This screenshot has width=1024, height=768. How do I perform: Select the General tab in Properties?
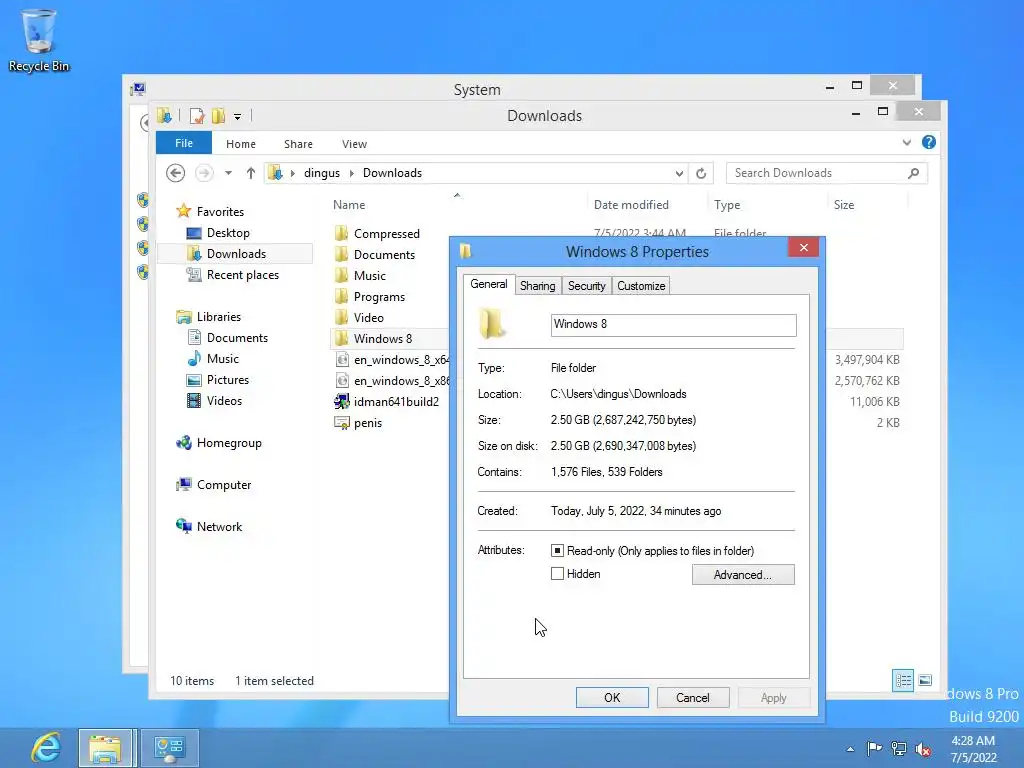(489, 284)
